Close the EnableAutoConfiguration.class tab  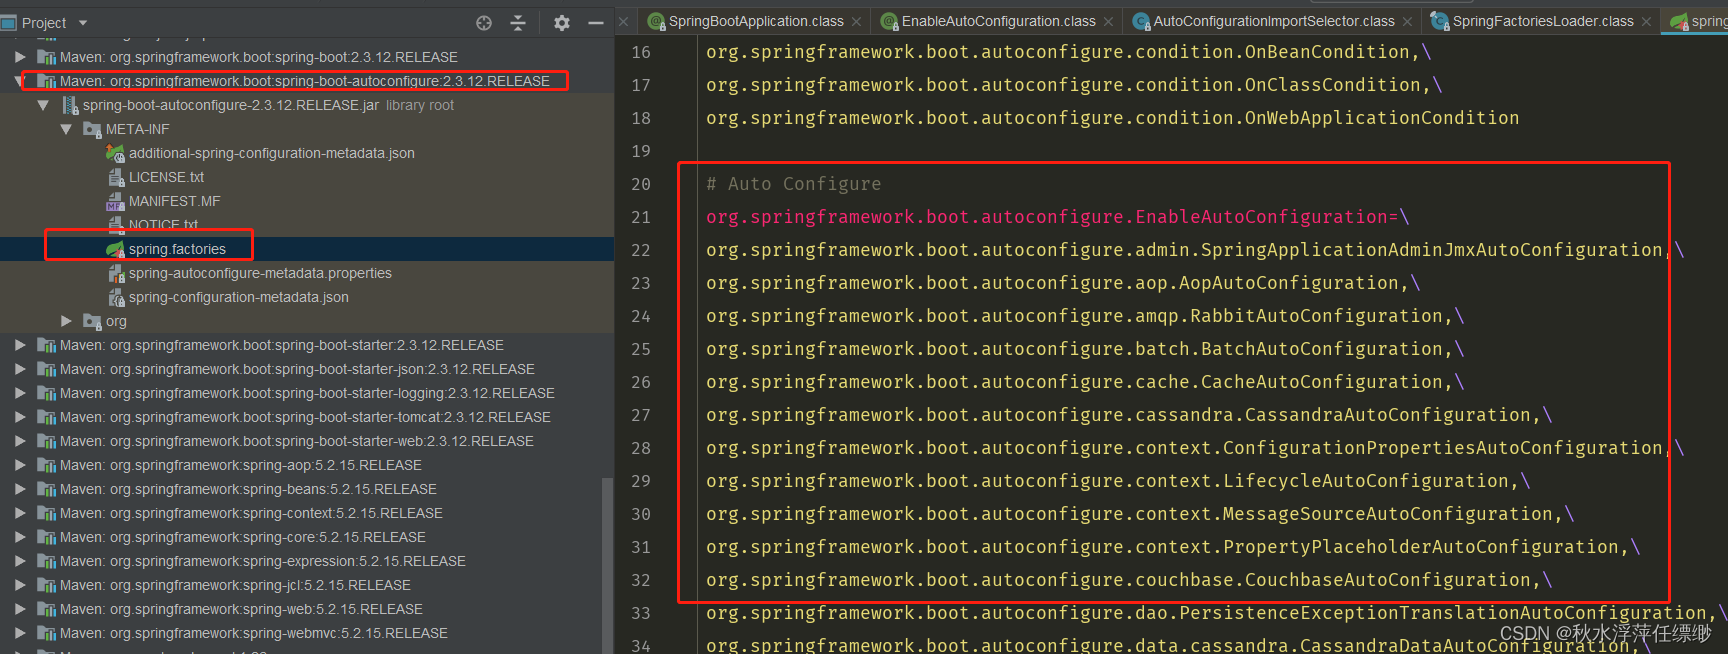(1109, 21)
